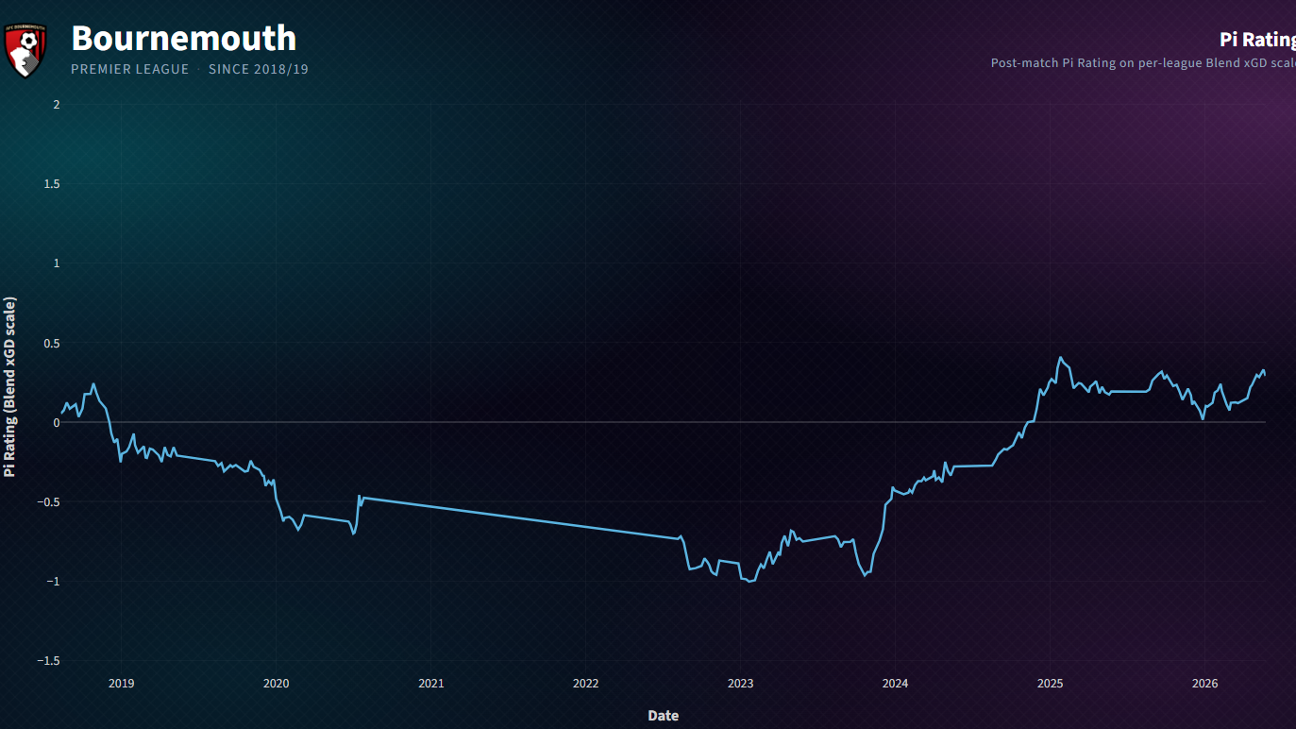Click the PREMIER LEAGUE subtitle text
Screen dimensions: 1296x729
[x=130, y=70]
